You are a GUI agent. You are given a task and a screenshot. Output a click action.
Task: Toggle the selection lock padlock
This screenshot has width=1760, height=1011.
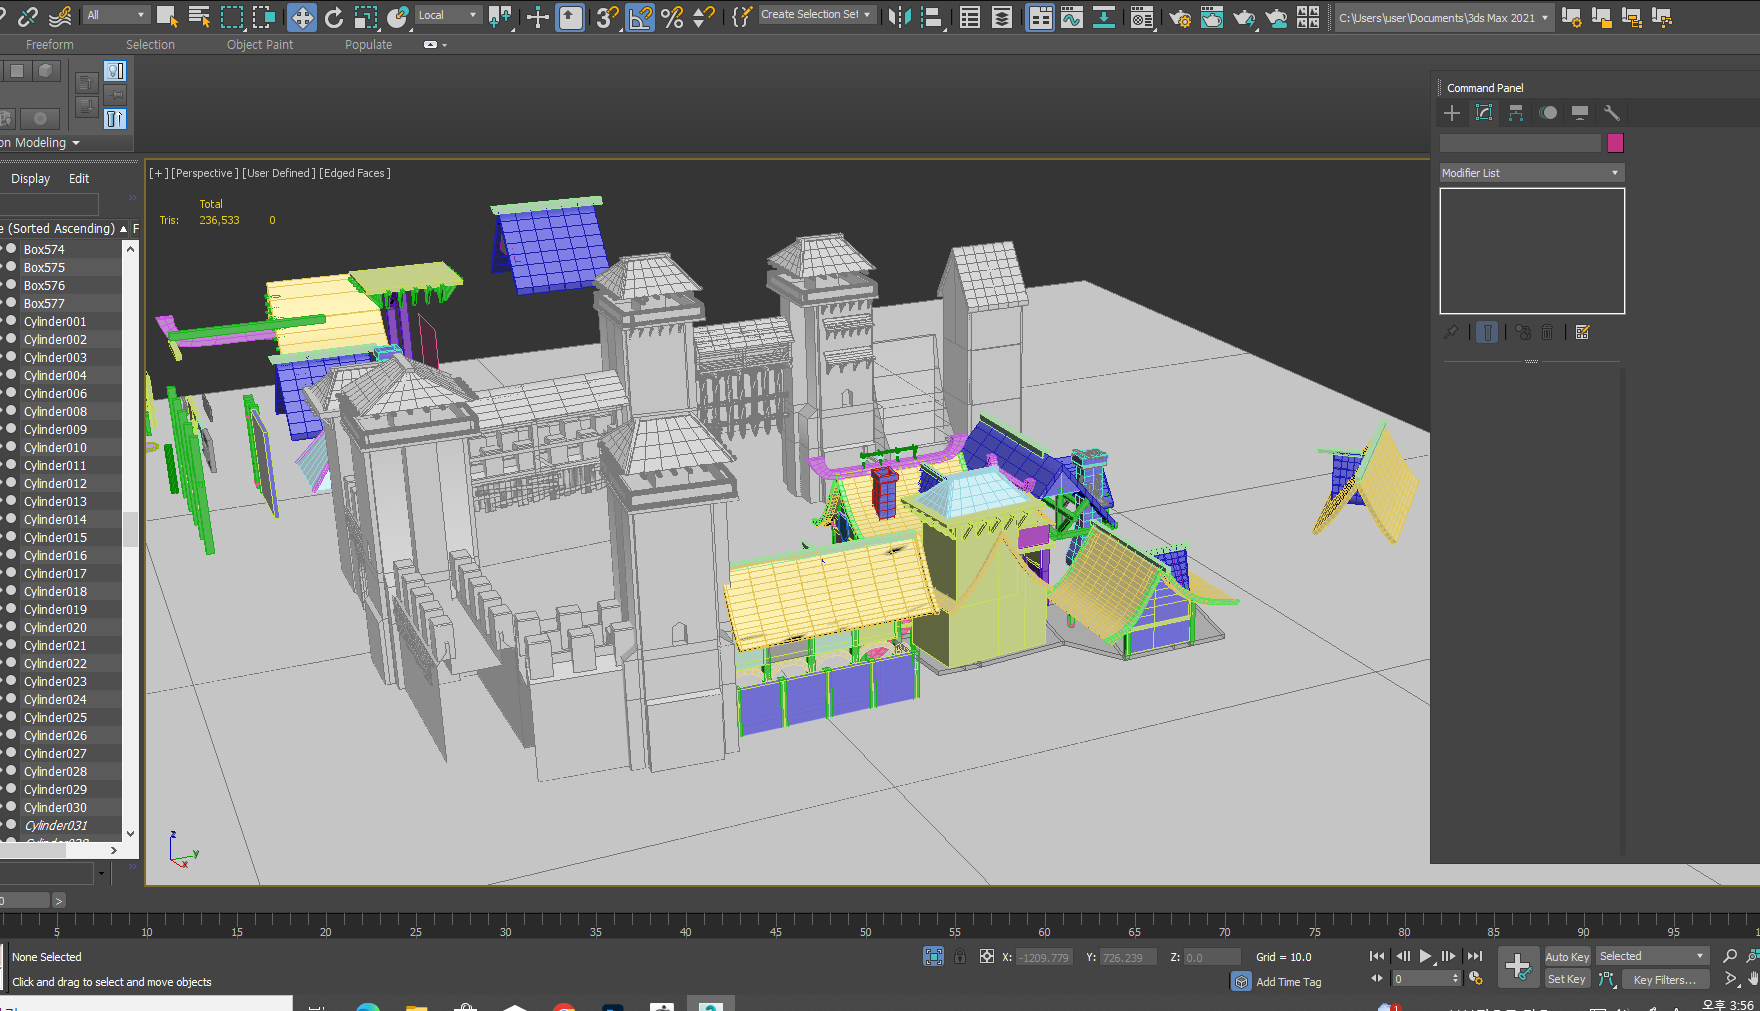[x=960, y=957]
